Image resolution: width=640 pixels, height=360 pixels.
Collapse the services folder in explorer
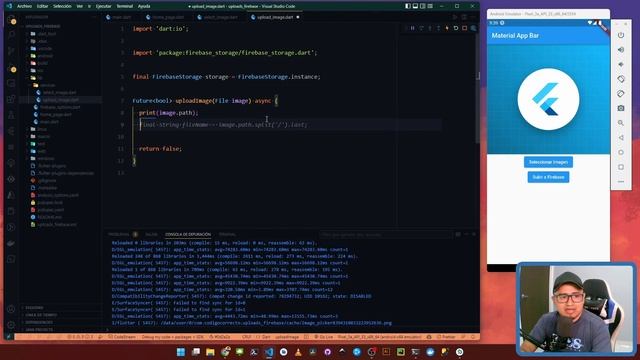click(47, 85)
